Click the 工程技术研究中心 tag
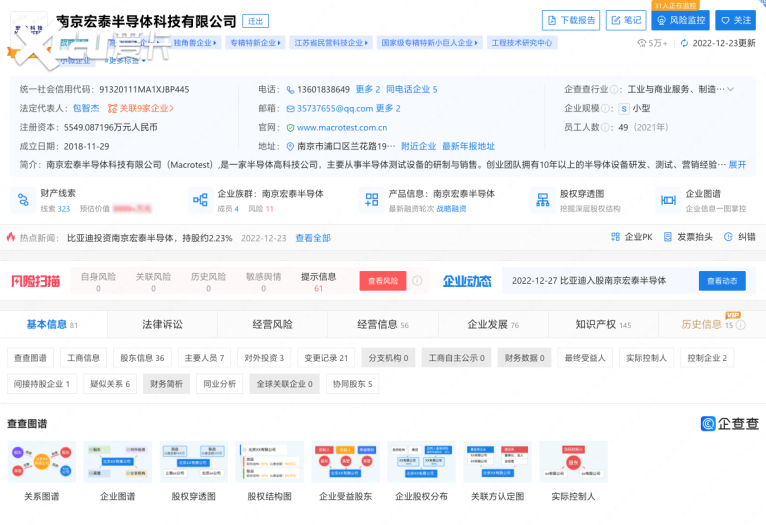Screen dimensions: 766x525 [521, 42]
